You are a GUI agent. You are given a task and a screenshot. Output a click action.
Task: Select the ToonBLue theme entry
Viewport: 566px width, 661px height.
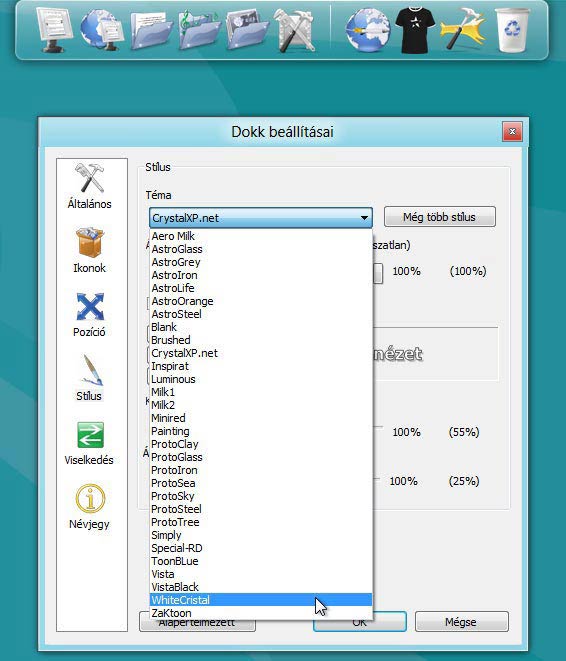click(x=261, y=562)
